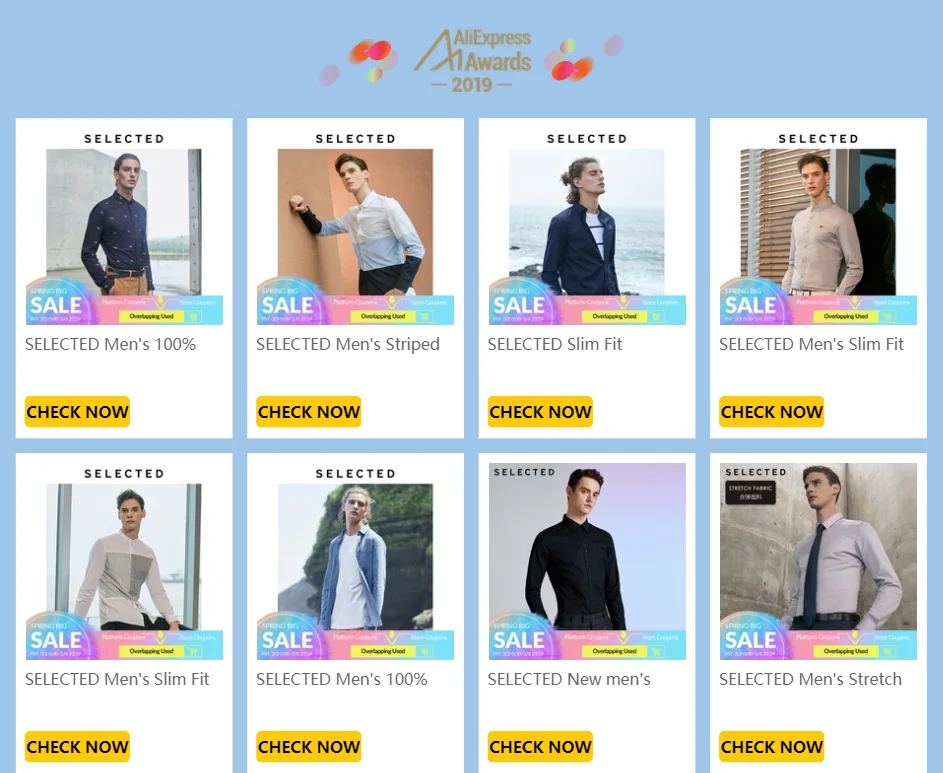The width and height of the screenshot is (943, 773).
Task: Open the SELECTED Men's Stretch title link
Action: pos(810,679)
